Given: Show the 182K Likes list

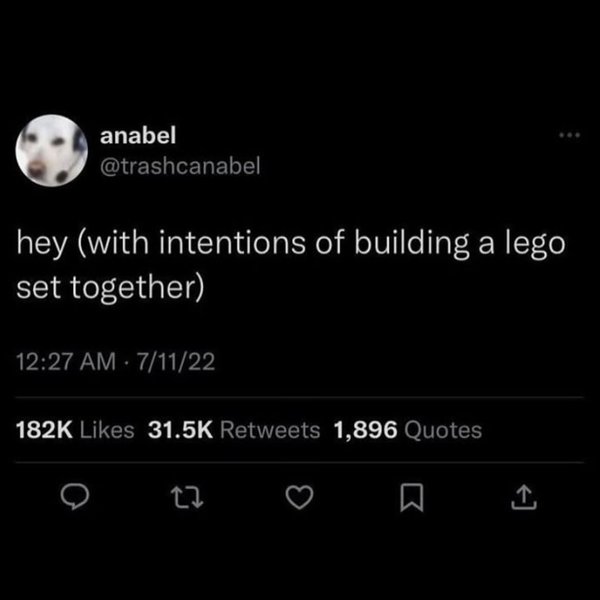Looking at the screenshot, I should tap(75, 430).
